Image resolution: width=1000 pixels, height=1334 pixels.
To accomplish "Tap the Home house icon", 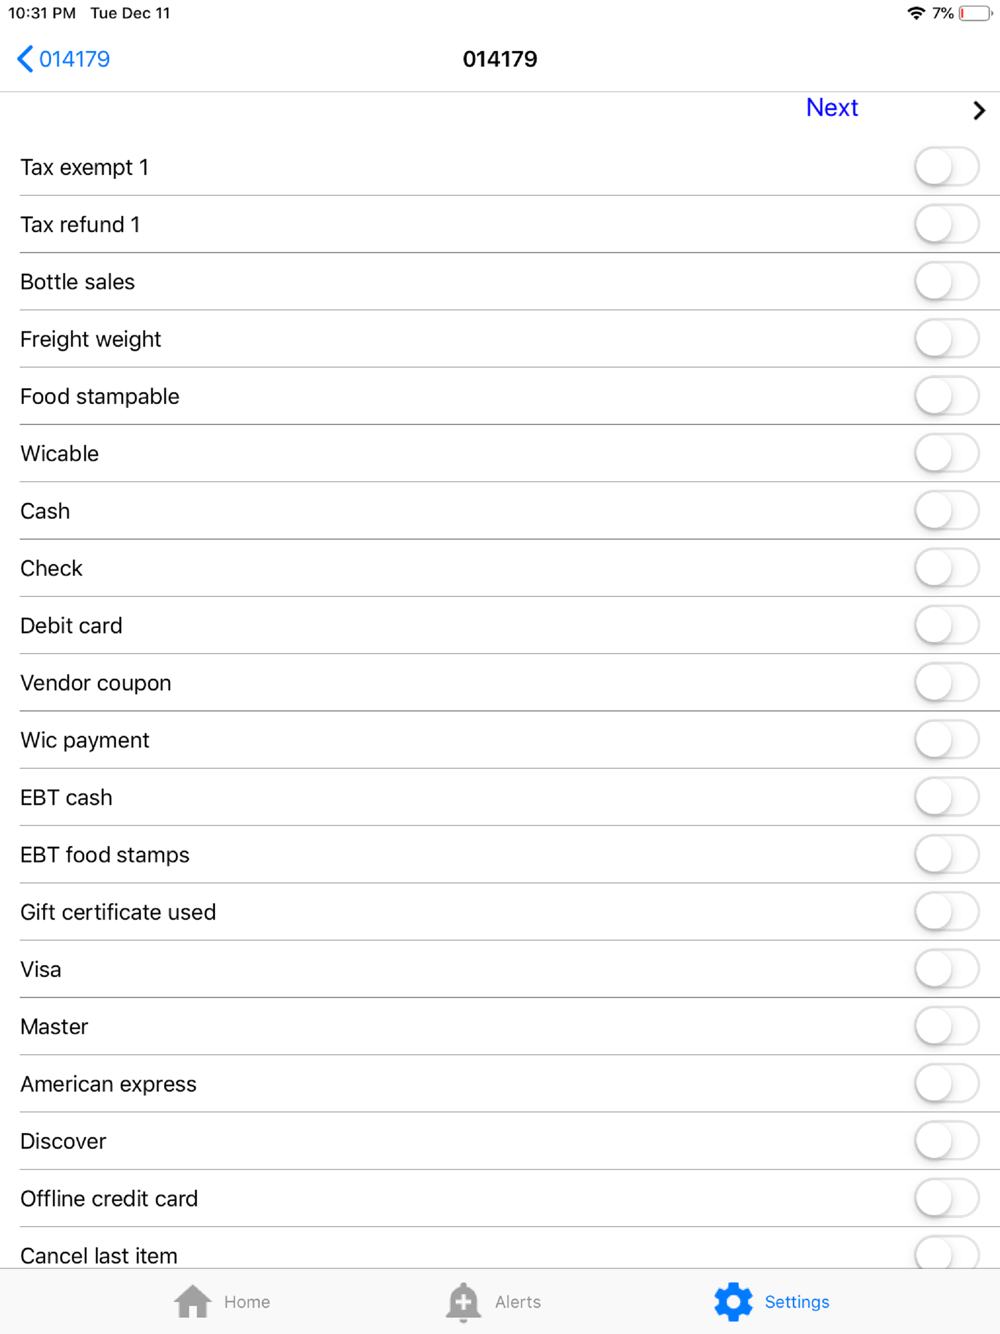I will [193, 1302].
